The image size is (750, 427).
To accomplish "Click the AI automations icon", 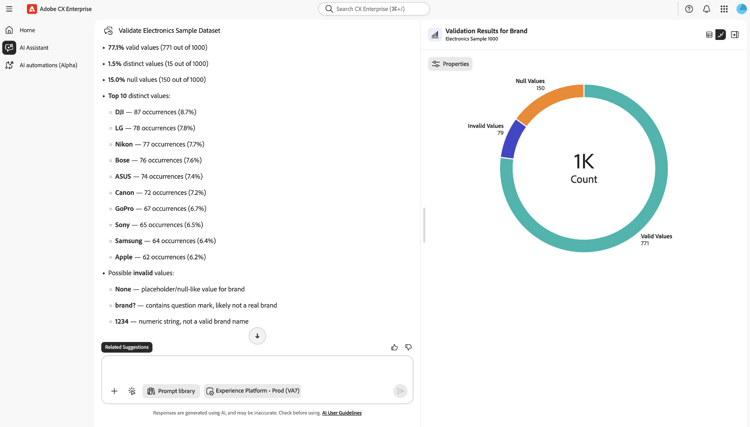I will (x=9, y=65).
